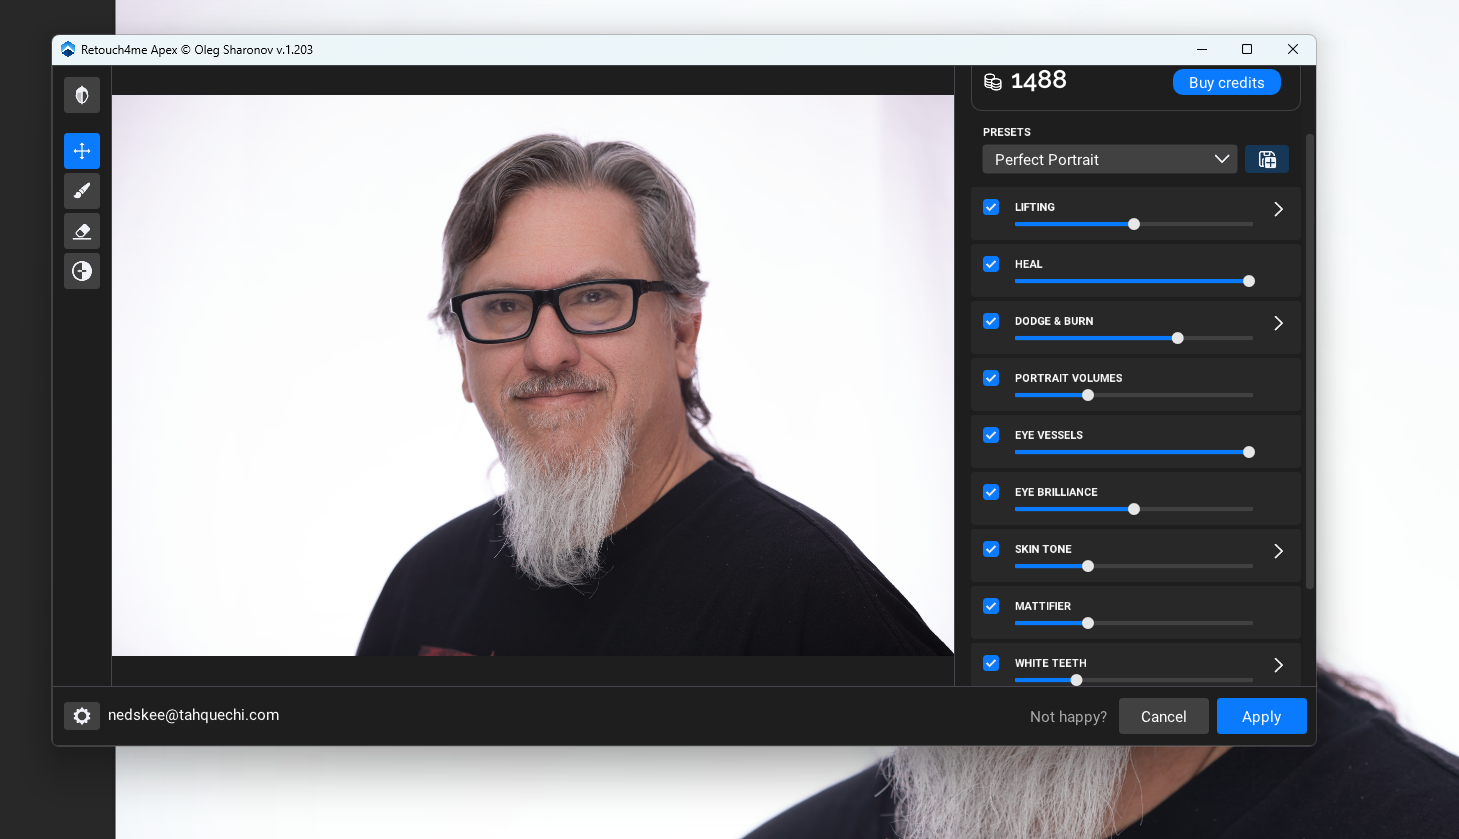Screen dimensions: 1459x839
Task: Click the Eye Vessels slider handle
Action: (x=1249, y=452)
